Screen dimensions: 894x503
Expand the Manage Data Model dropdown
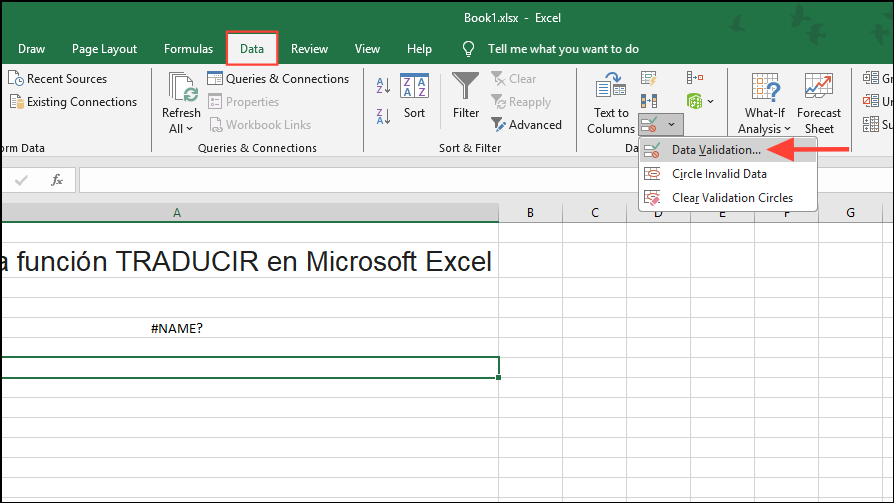point(710,102)
